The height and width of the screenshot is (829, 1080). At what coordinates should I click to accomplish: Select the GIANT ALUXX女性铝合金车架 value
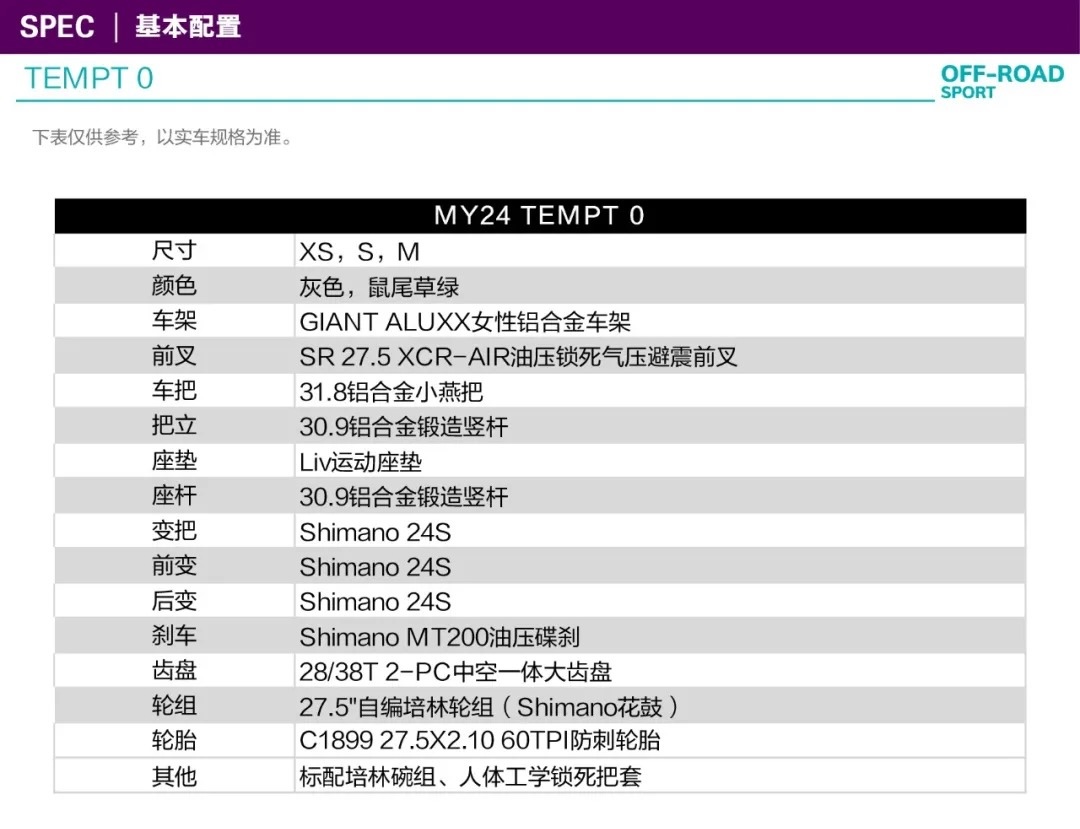click(x=465, y=322)
